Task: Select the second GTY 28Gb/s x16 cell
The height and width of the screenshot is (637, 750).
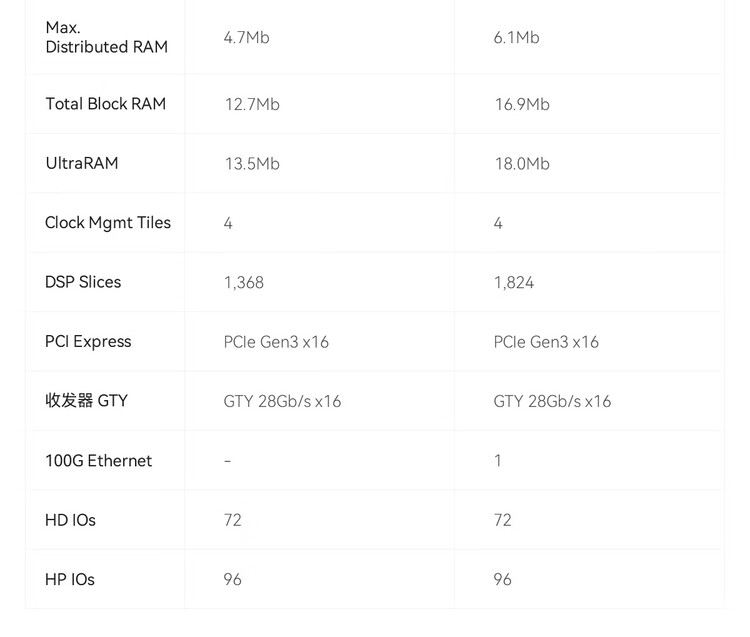Action: coord(552,401)
